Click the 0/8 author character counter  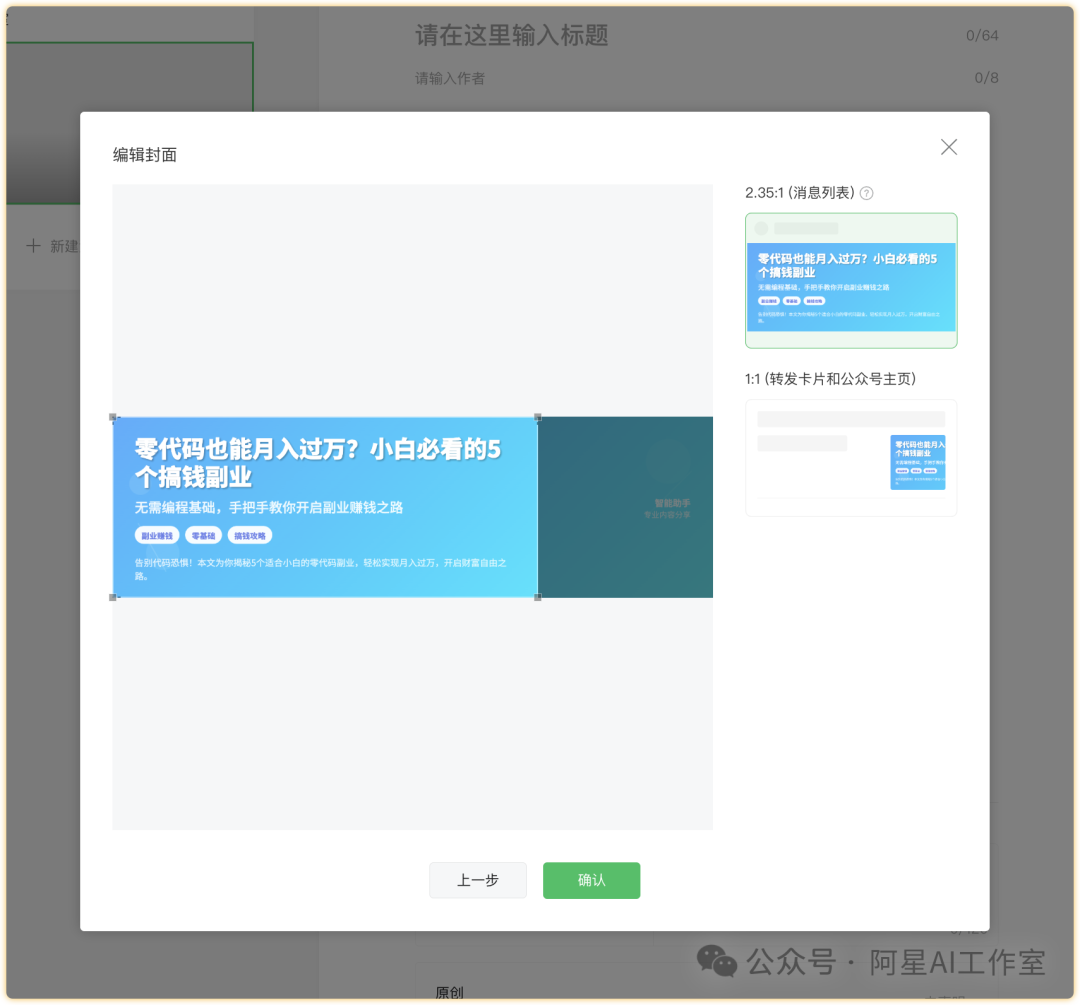click(x=986, y=78)
